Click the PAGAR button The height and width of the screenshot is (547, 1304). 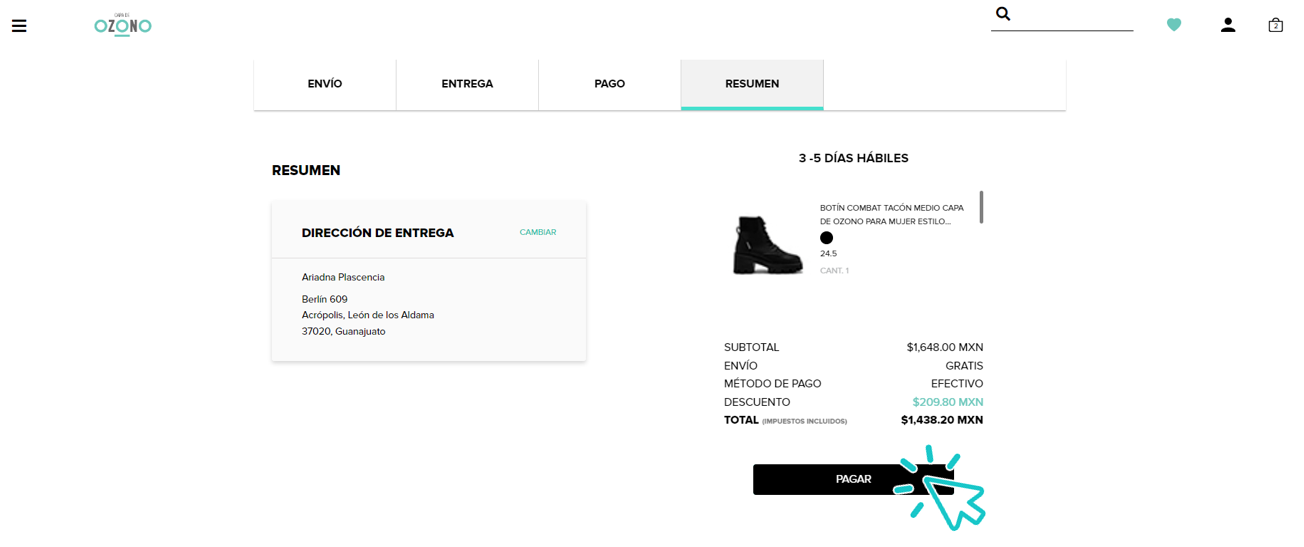click(x=853, y=479)
